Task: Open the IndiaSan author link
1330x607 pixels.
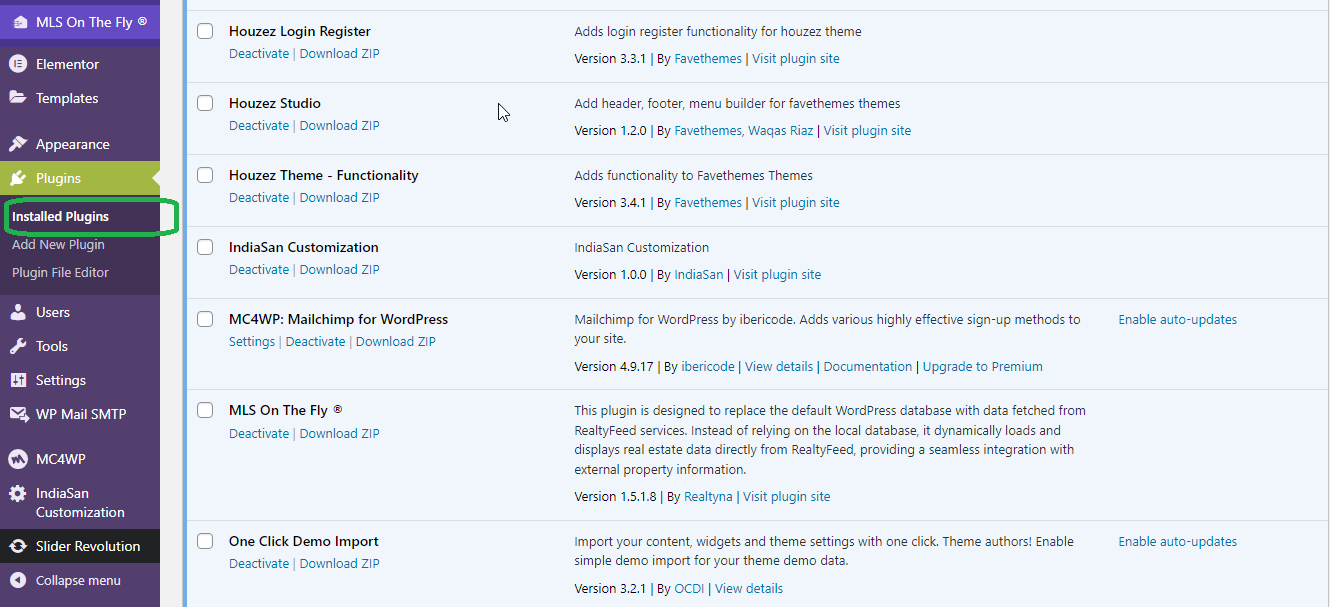Action: click(x=699, y=275)
